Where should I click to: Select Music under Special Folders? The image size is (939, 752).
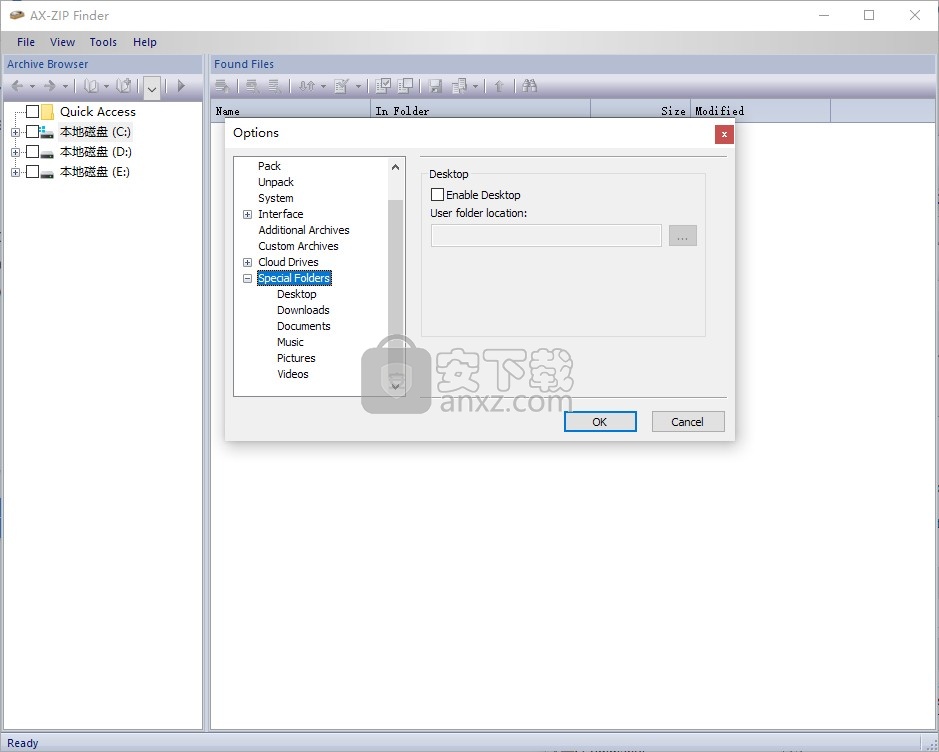(290, 342)
